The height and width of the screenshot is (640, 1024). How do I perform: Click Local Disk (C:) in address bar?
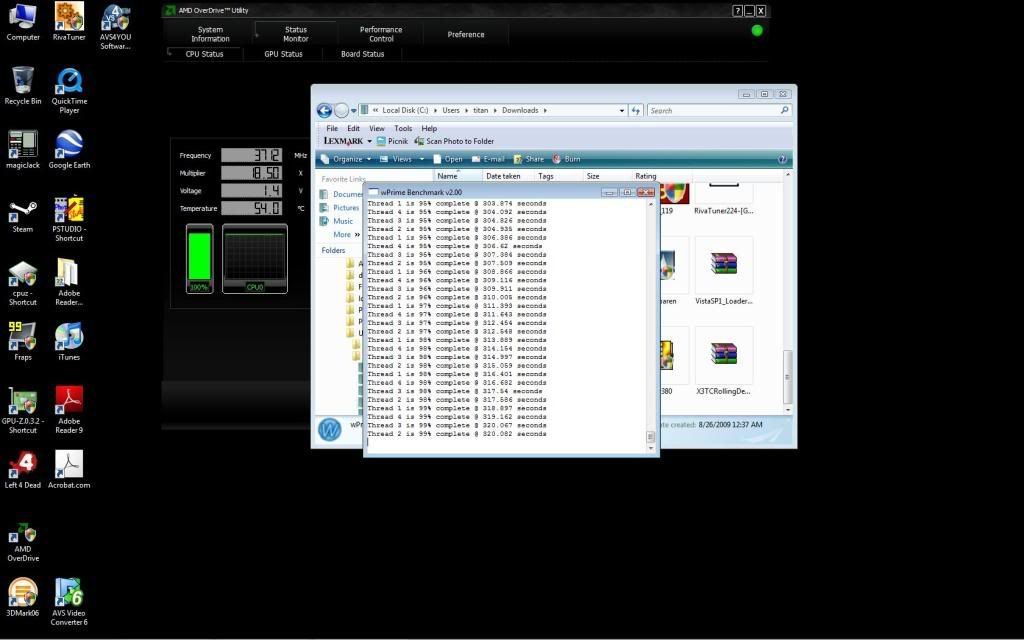pos(405,110)
